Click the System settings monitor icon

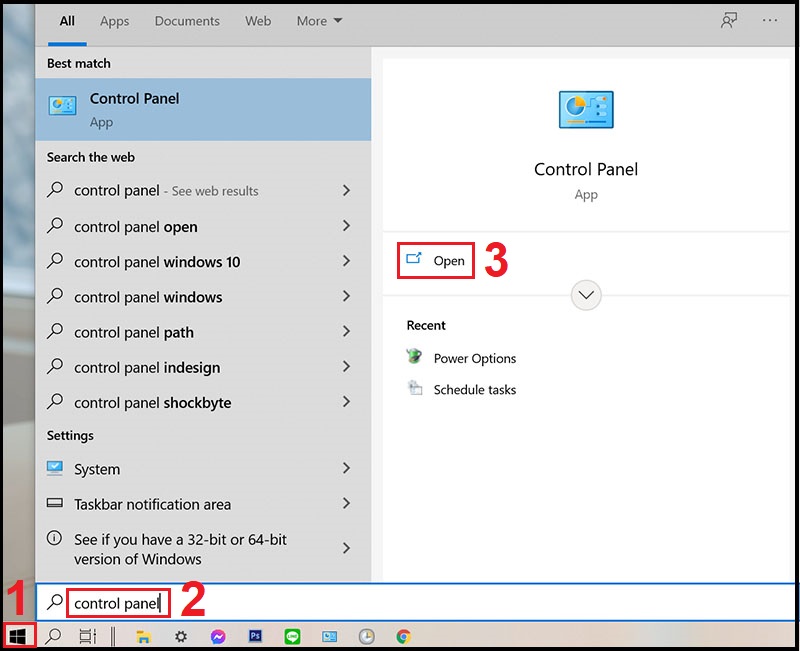tap(55, 468)
